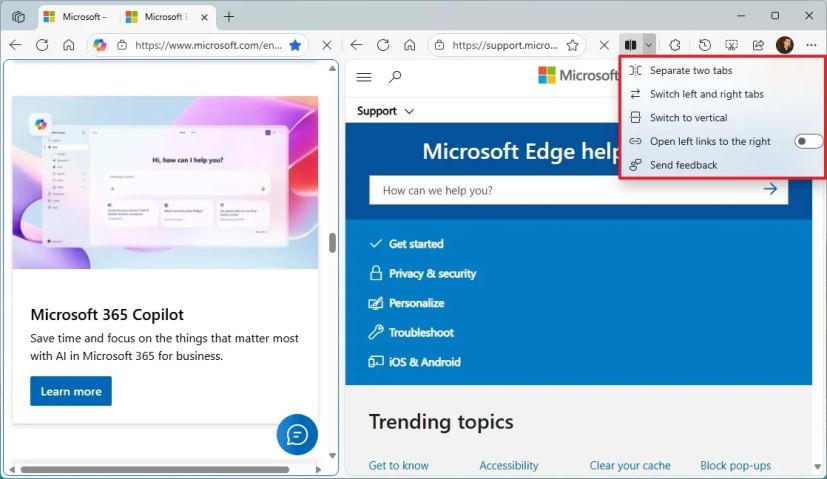
Task: Show site info lock for support.microsoft page
Action: pos(439,45)
